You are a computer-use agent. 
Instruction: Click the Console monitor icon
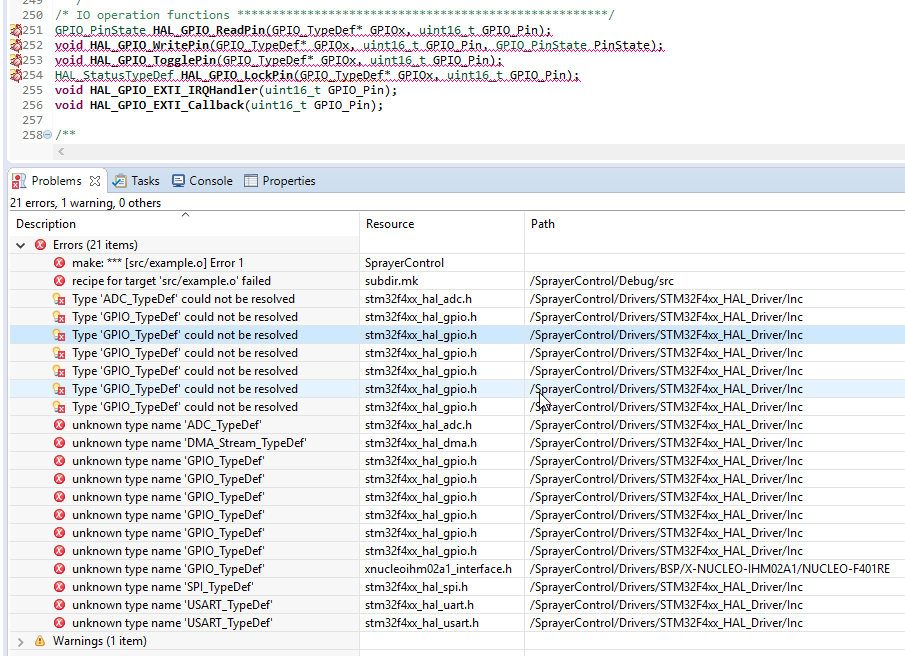pos(178,181)
